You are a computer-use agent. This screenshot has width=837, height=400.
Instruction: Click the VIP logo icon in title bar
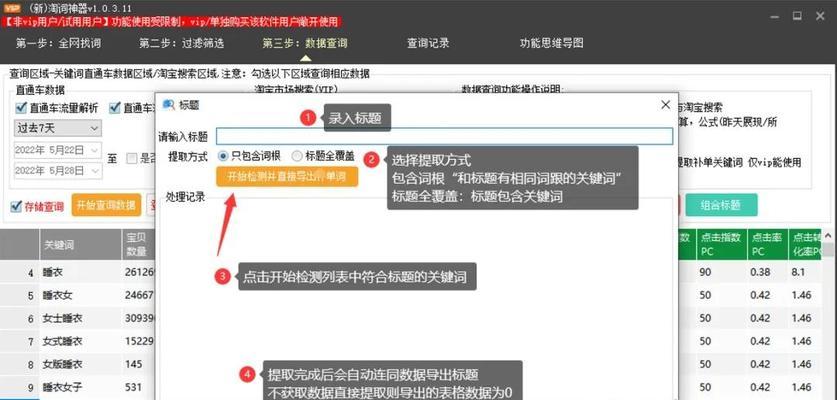(x=12, y=9)
